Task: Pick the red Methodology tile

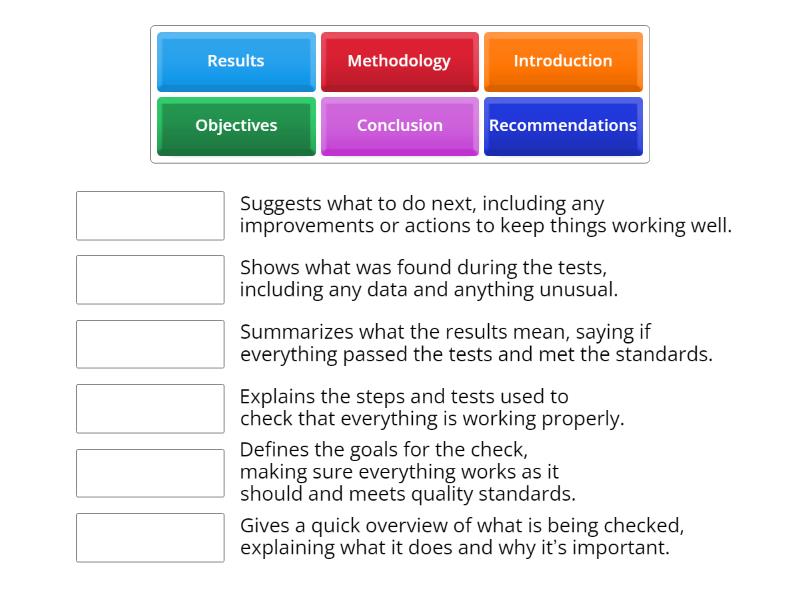Action: (399, 61)
